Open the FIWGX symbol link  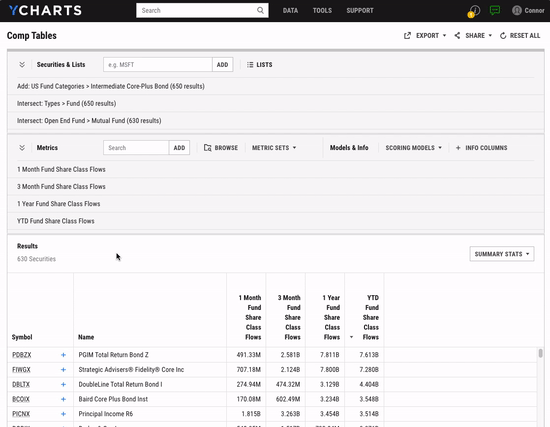coord(21,369)
